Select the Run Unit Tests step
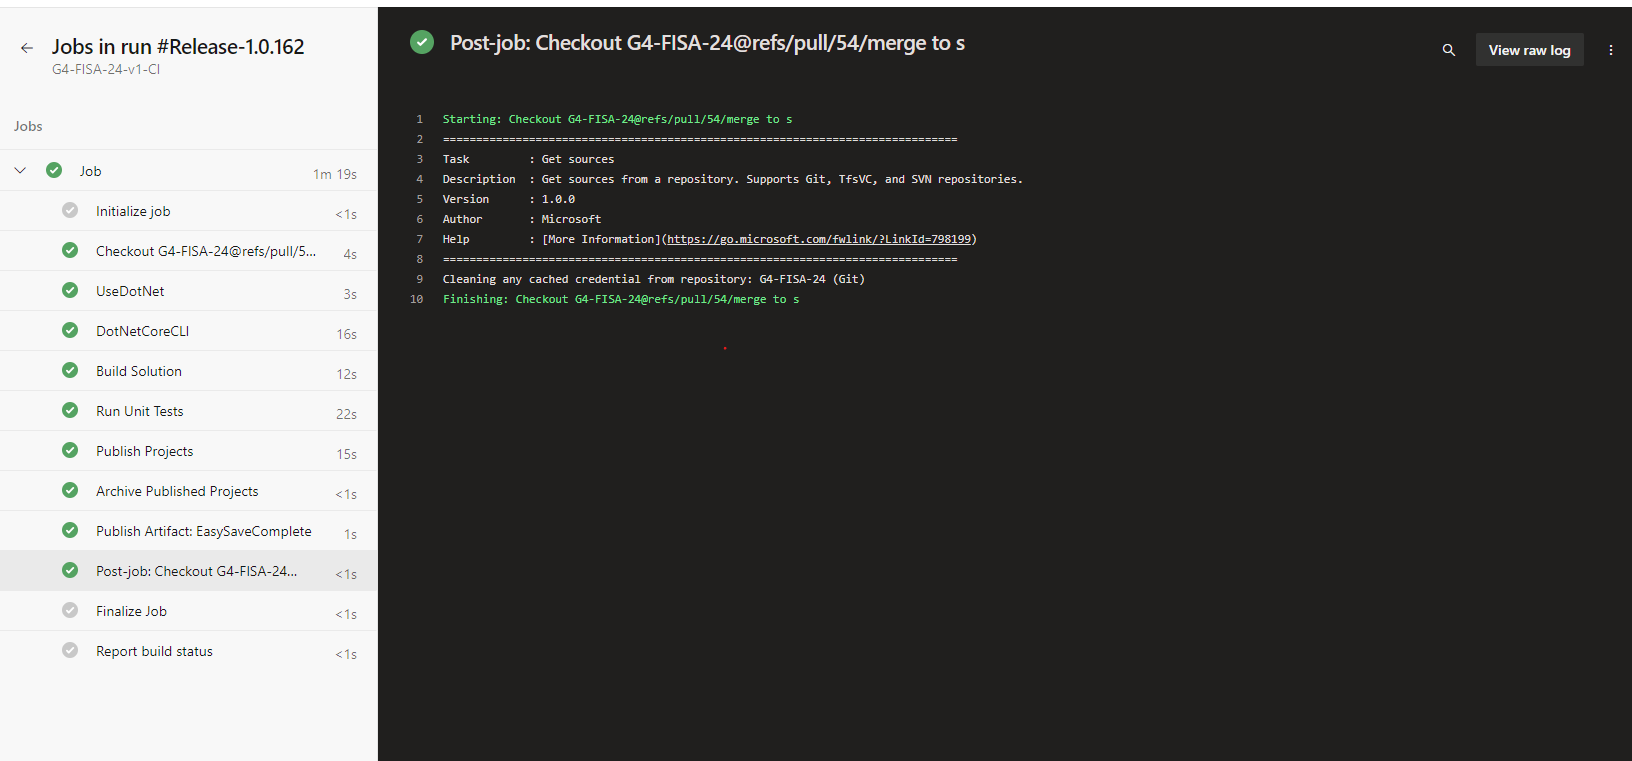The width and height of the screenshot is (1632, 761). coord(140,411)
